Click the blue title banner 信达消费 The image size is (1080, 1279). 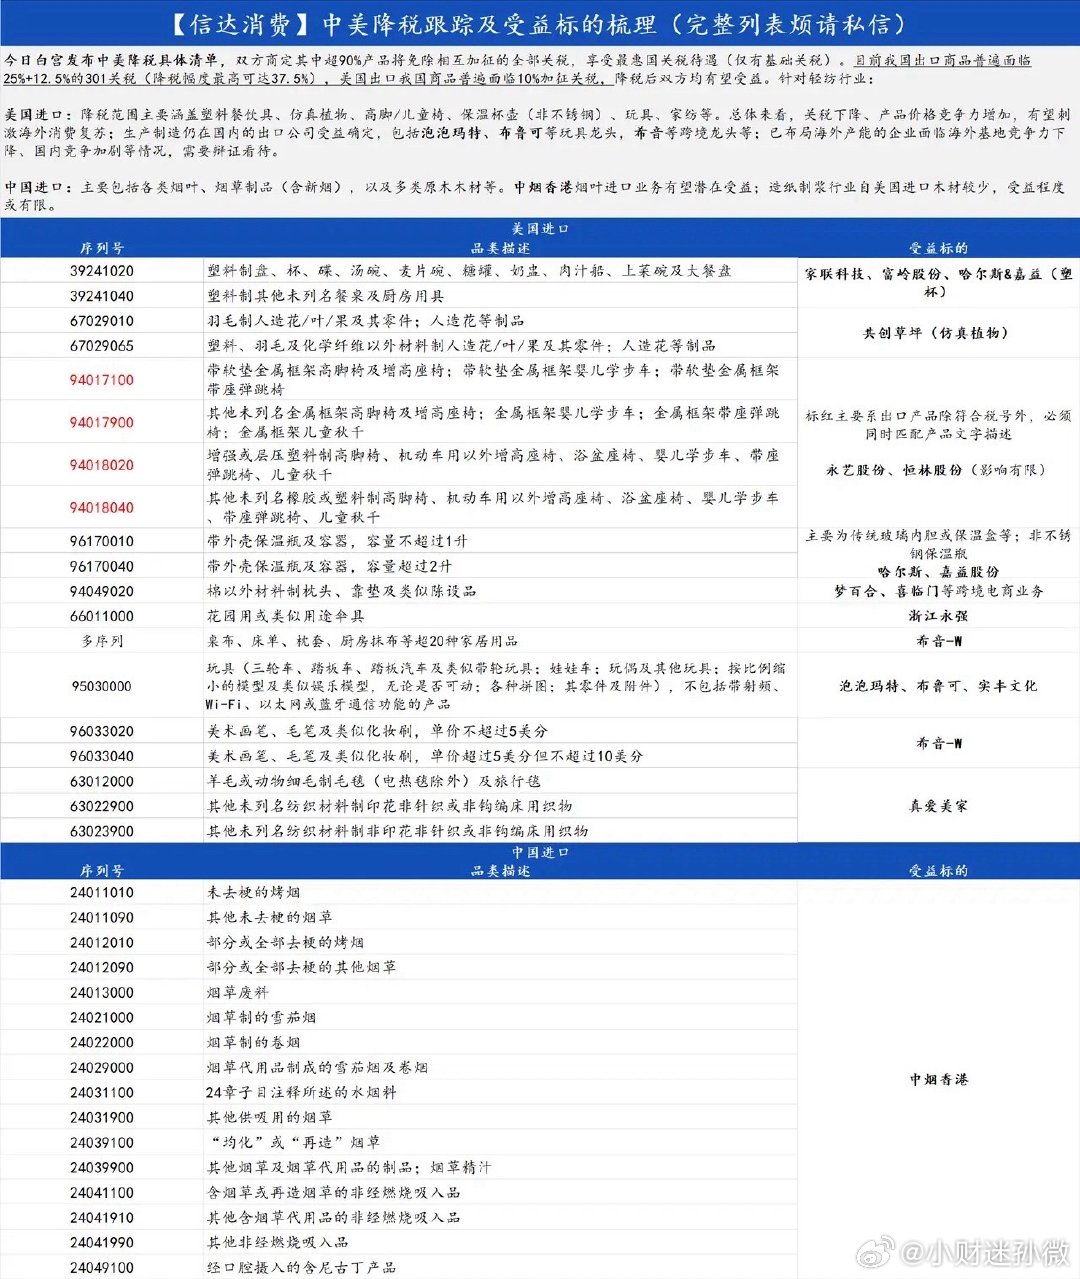(x=540, y=23)
